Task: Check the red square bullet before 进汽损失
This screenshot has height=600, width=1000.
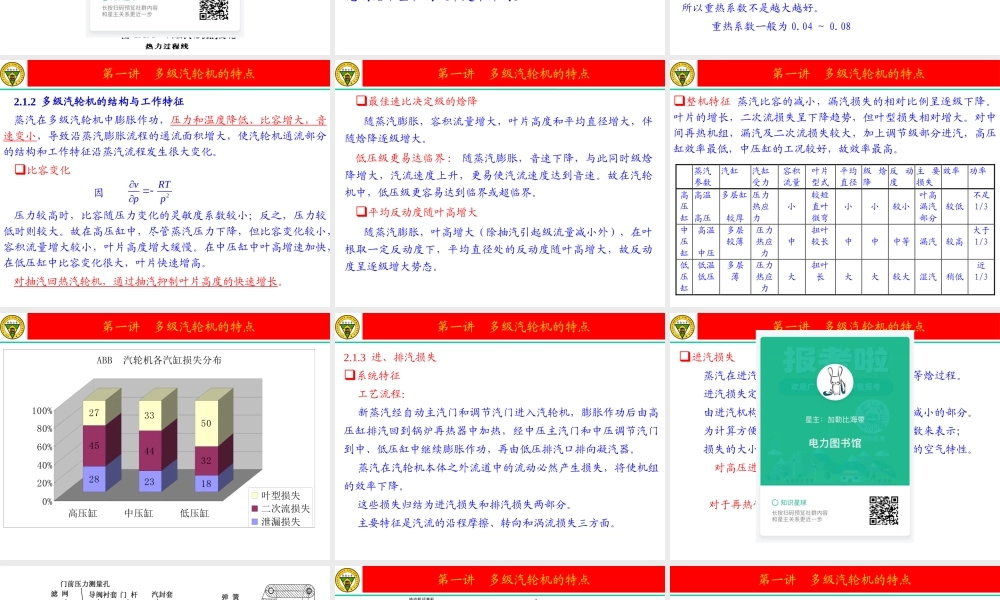Action: pos(684,355)
